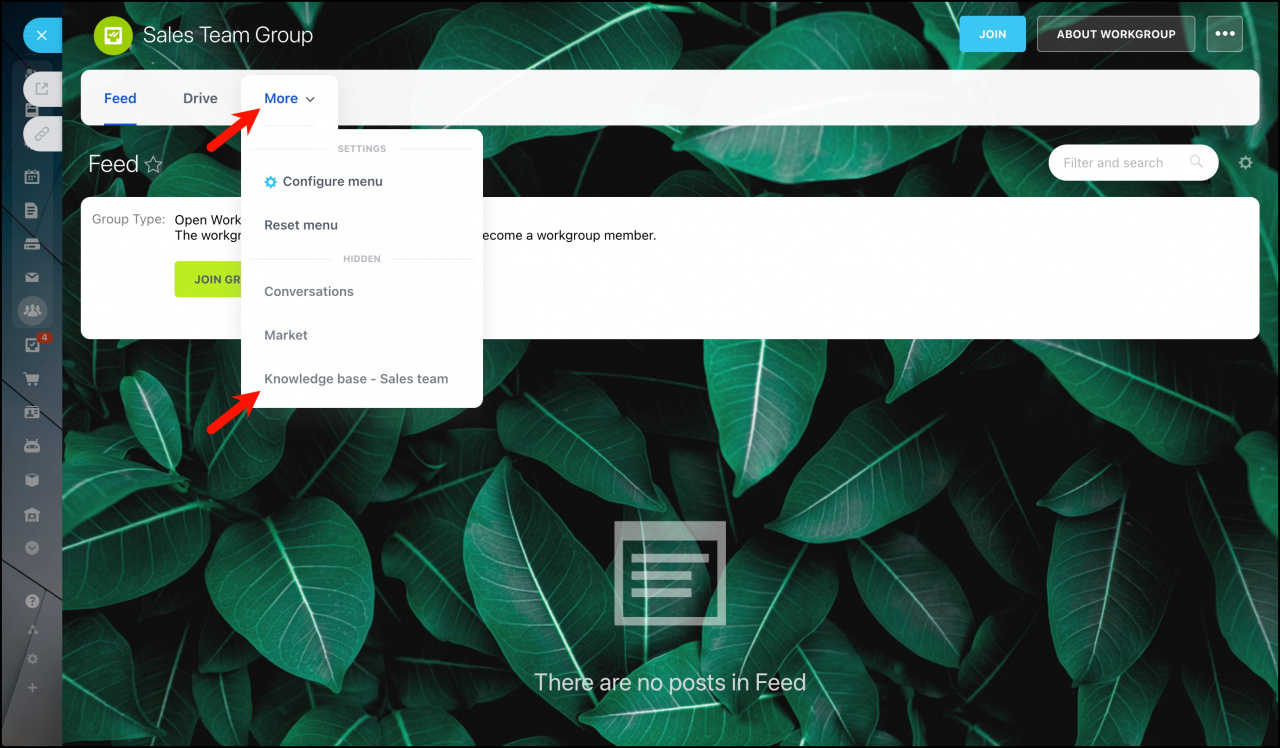Open contact card icon in sidebar

tap(32, 412)
